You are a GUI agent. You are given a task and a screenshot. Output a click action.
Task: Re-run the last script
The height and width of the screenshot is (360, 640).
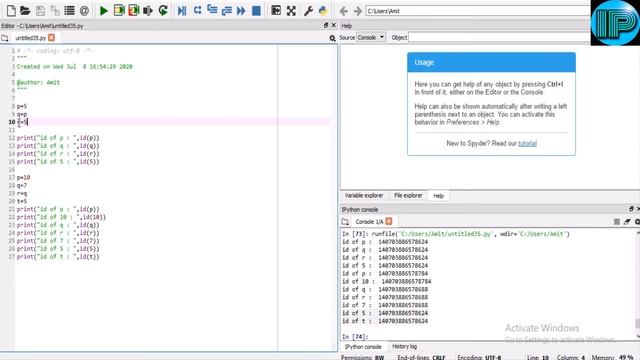(x=163, y=11)
